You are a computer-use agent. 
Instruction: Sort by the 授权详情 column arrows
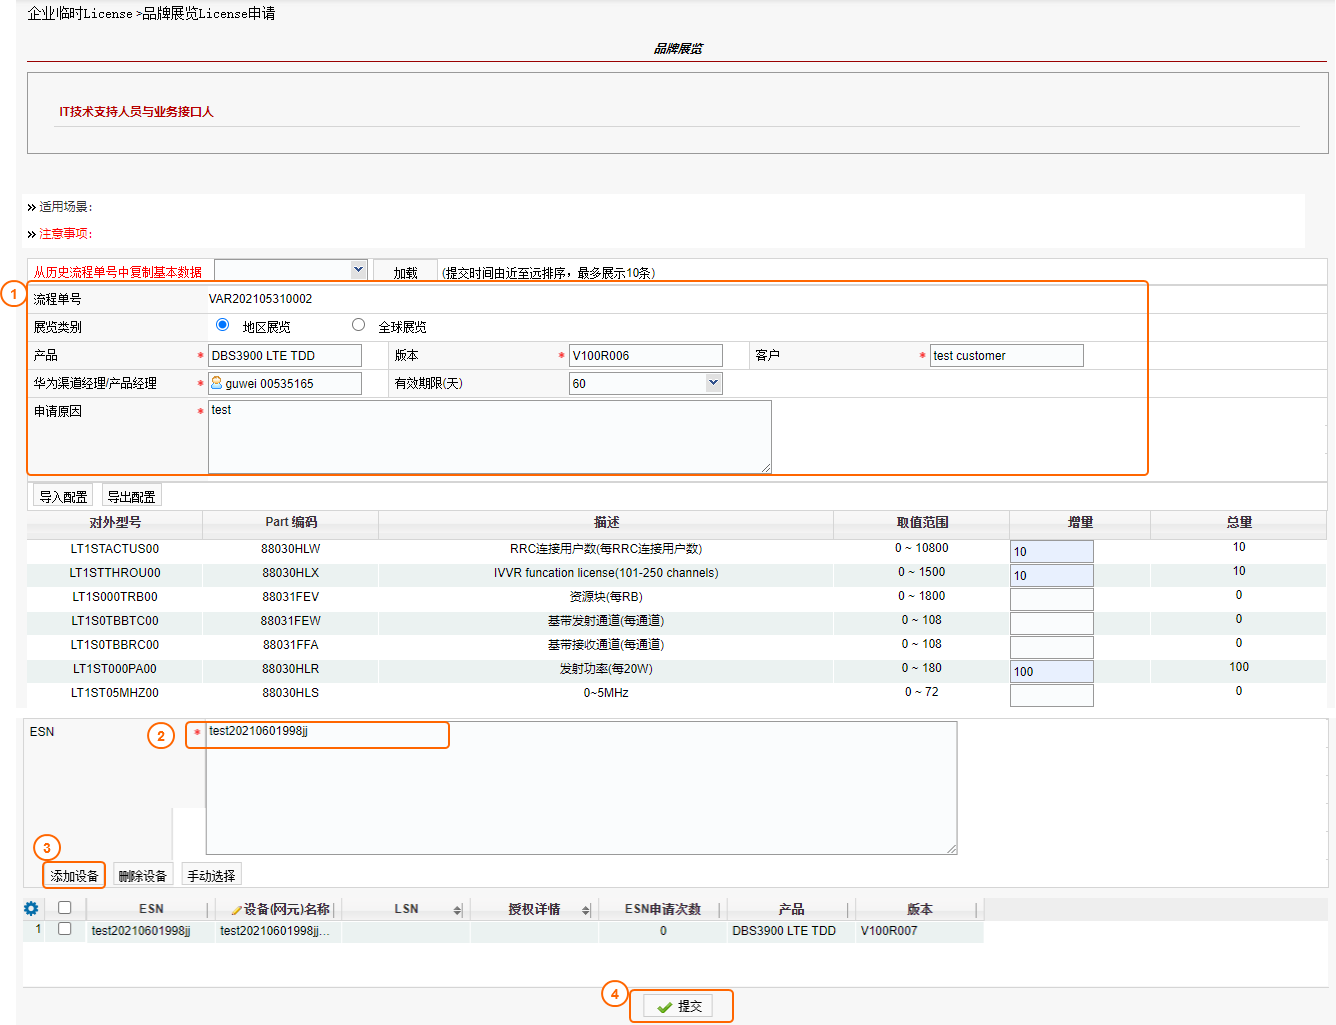586,910
